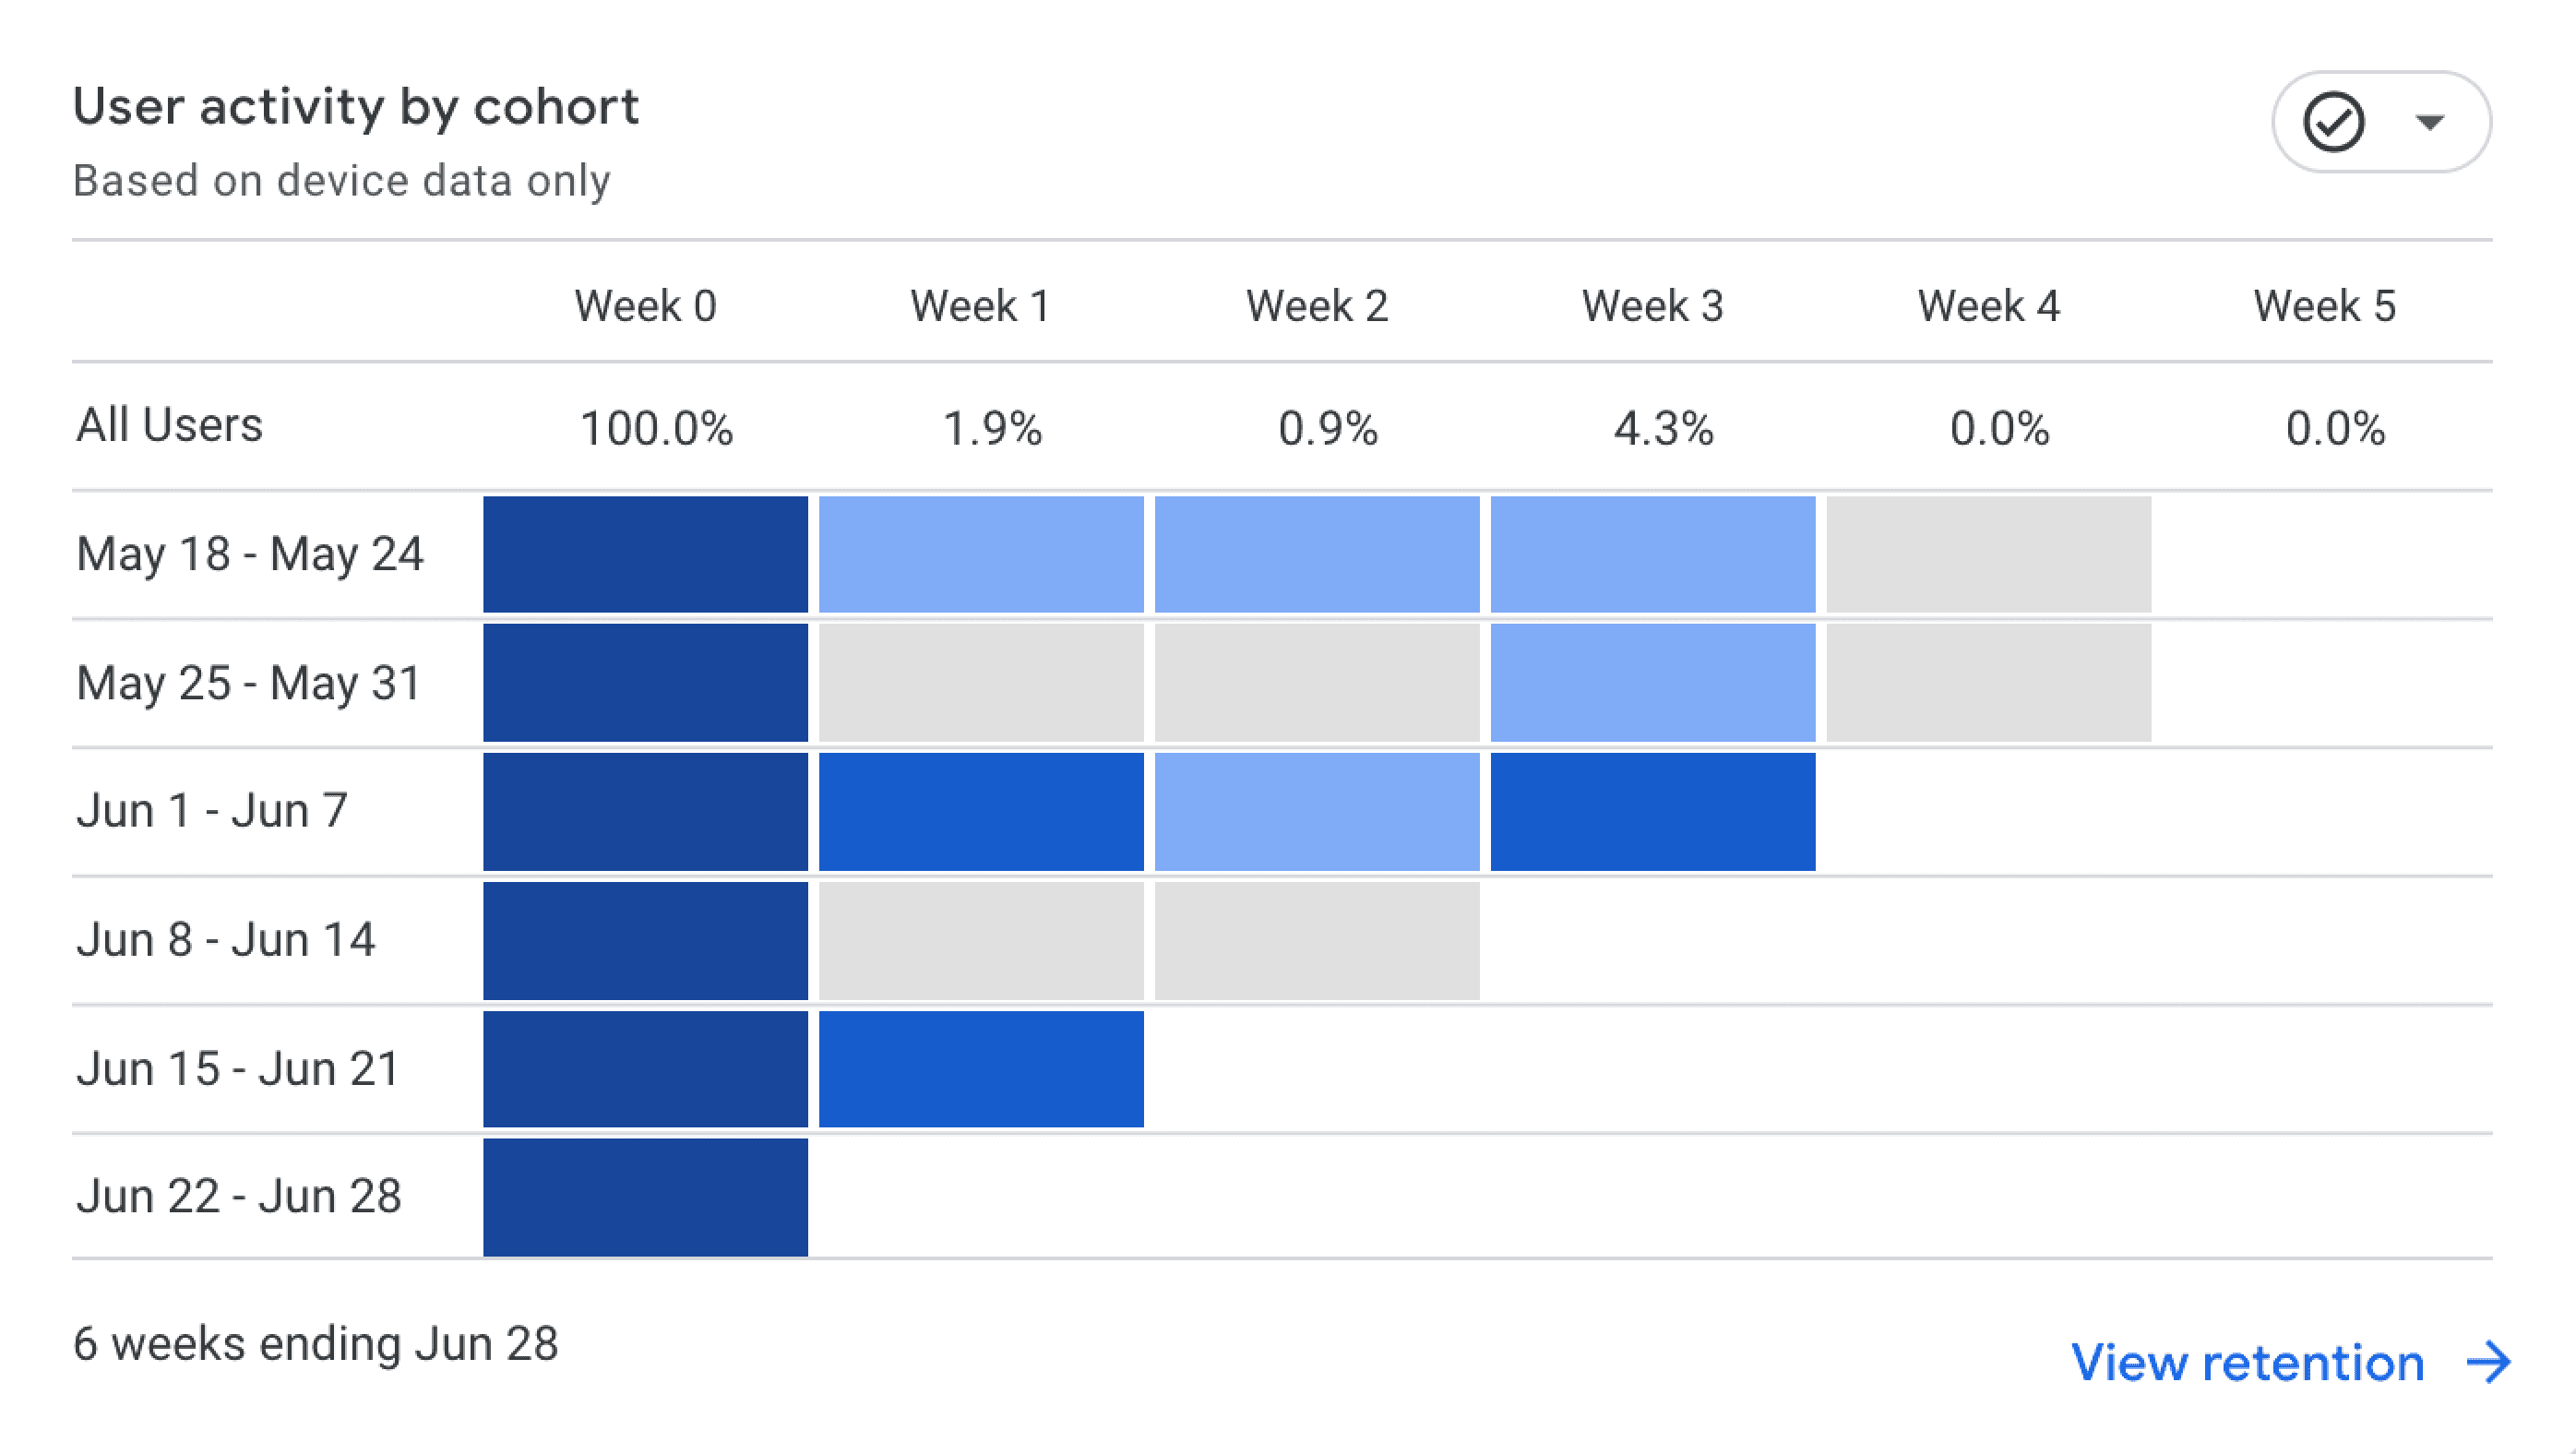Click the All Users 4.3% value
The width and height of the screenshot is (2576, 1454).
(1663, 428)
